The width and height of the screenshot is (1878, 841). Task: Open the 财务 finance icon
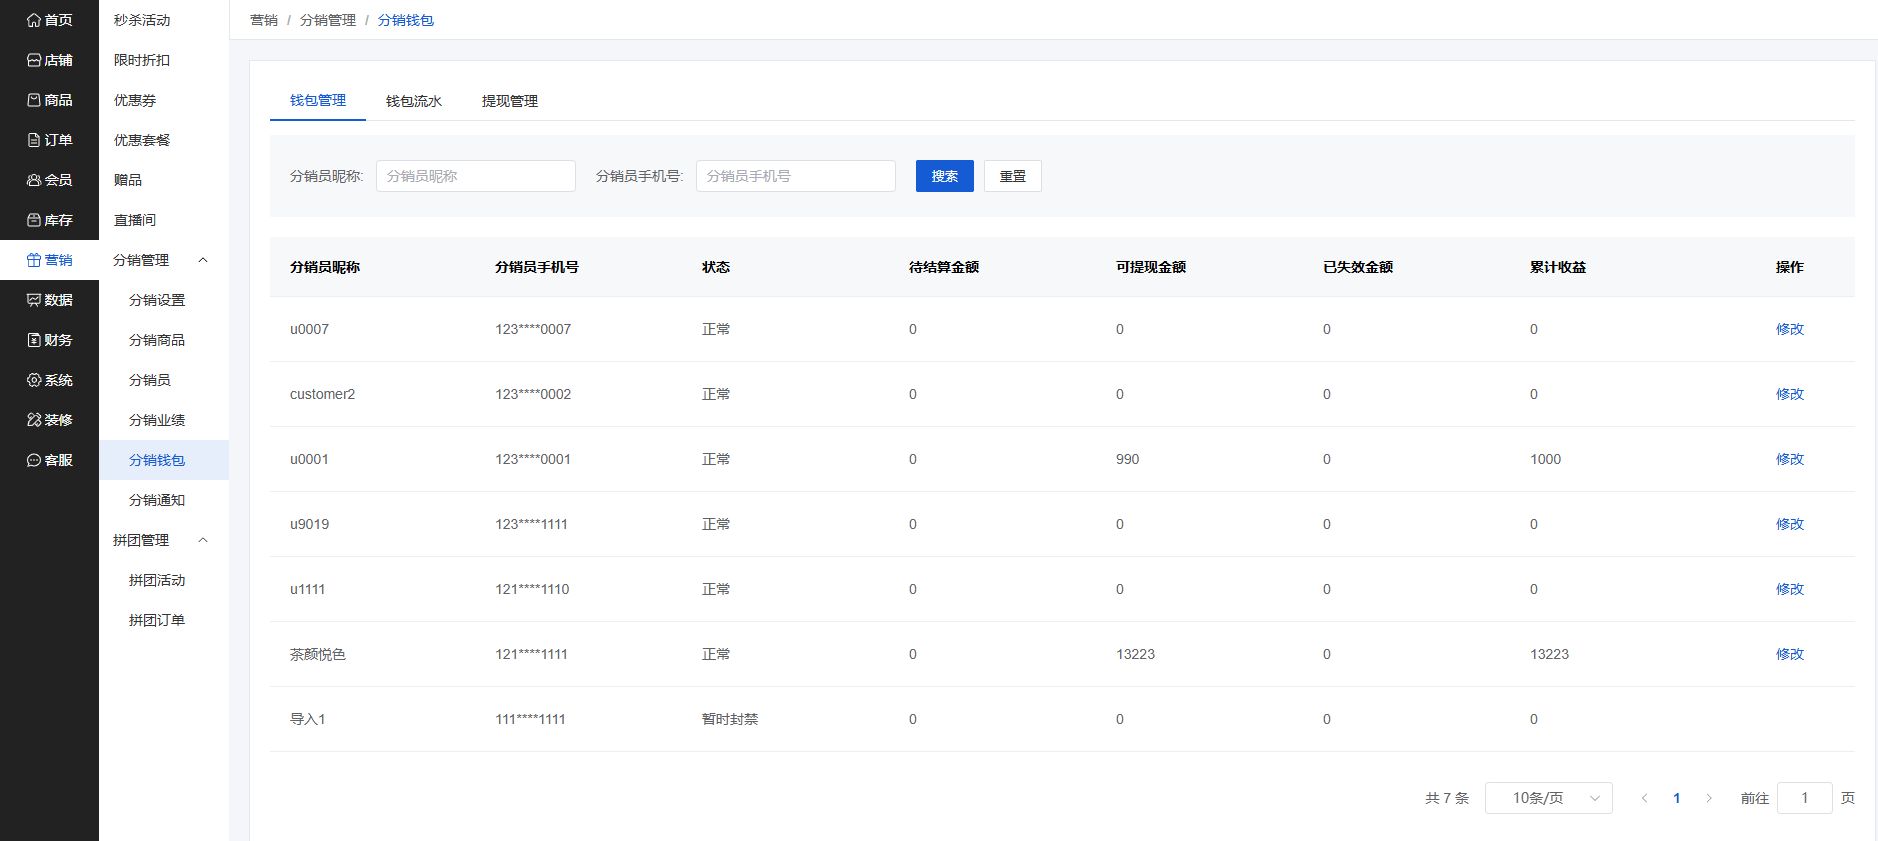click(34, 340)
